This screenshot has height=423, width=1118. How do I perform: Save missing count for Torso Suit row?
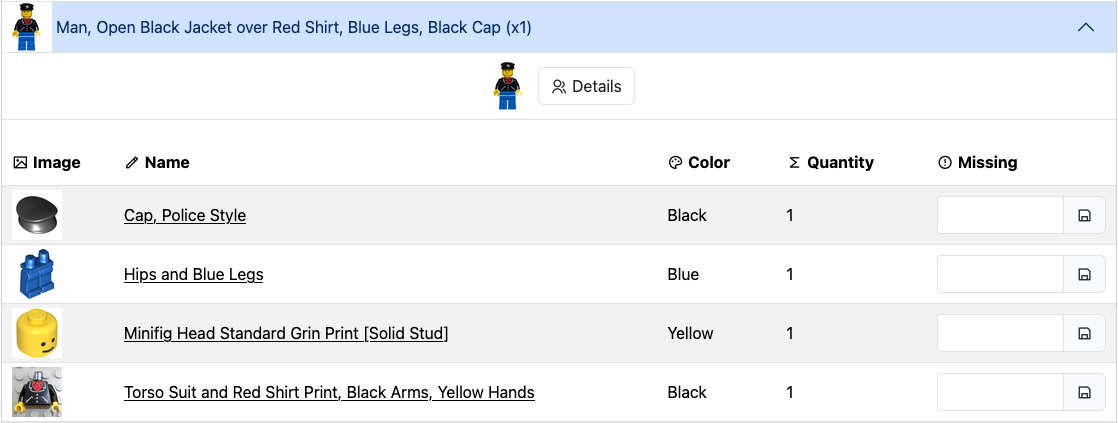[1084, 392]
